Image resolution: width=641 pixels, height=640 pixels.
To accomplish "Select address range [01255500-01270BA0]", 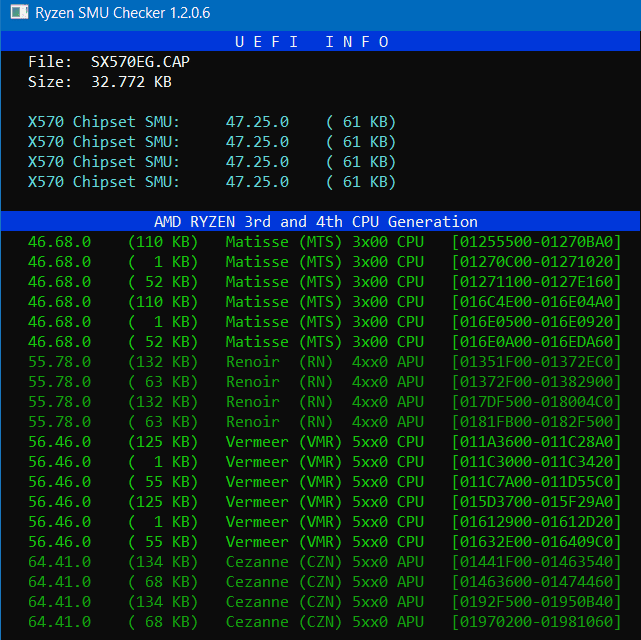I will tap(536, 242).
